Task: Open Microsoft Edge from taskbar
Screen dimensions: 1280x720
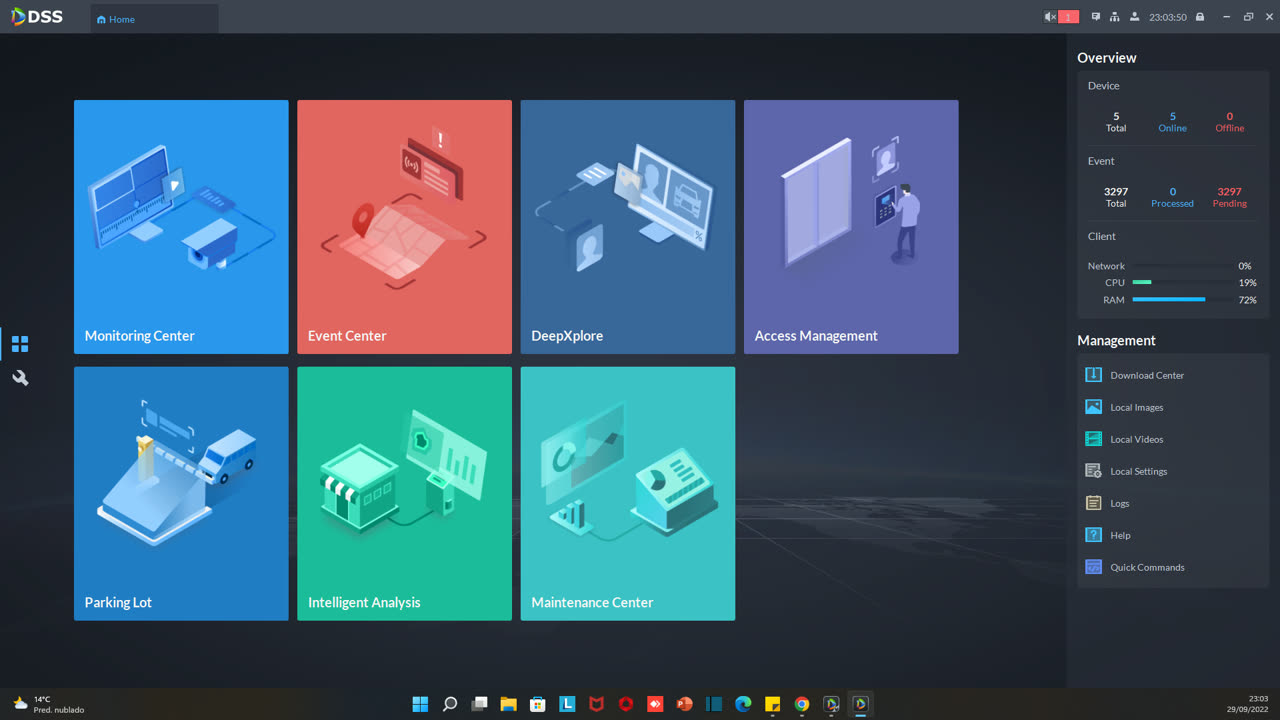Action: pos(743,704)
